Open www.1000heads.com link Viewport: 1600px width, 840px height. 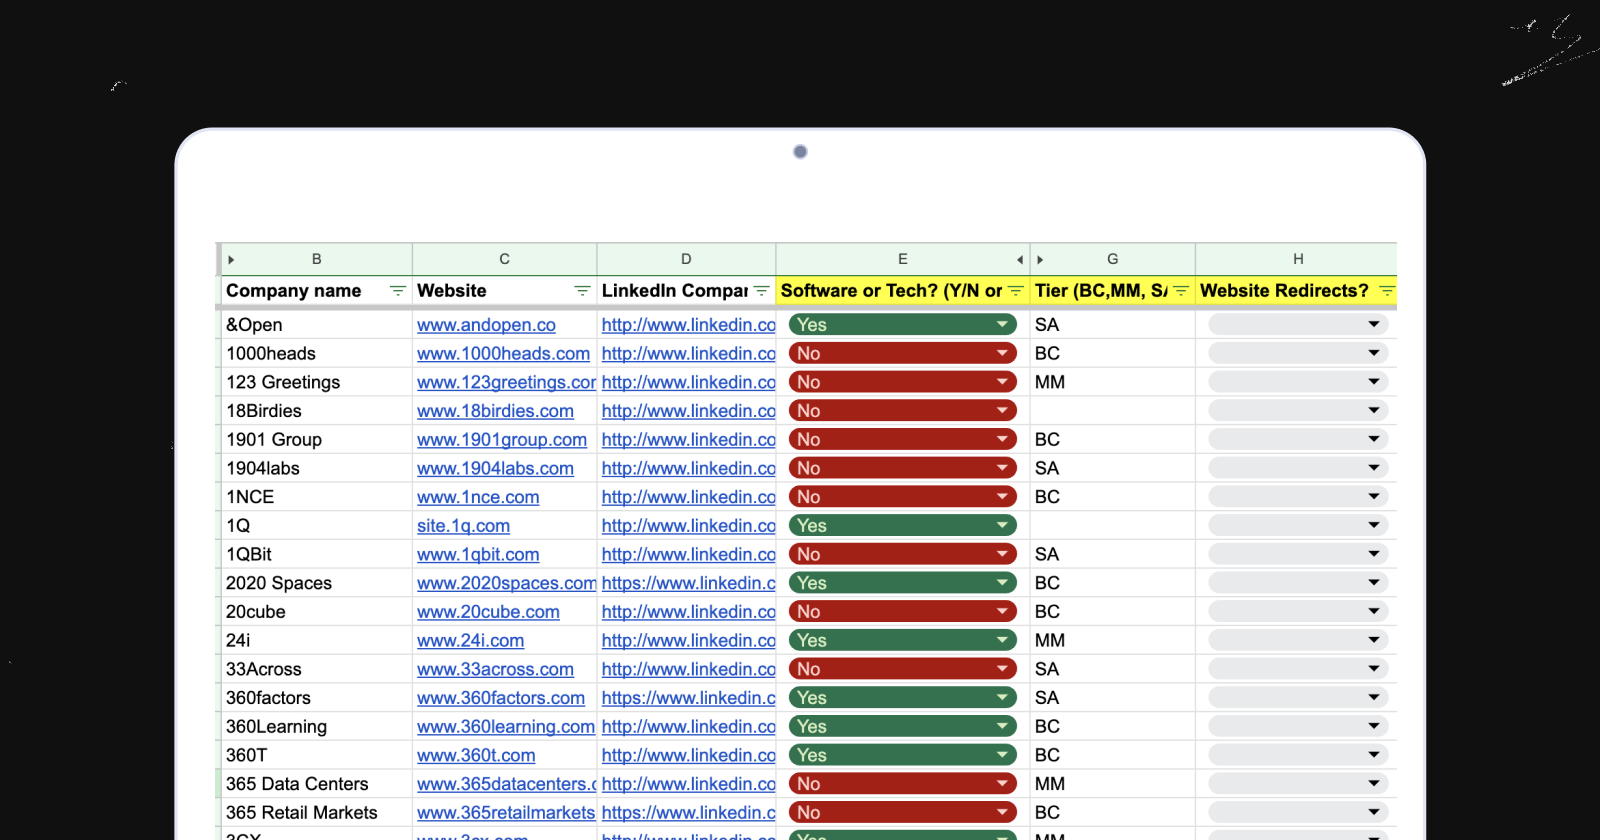[503, 353]
